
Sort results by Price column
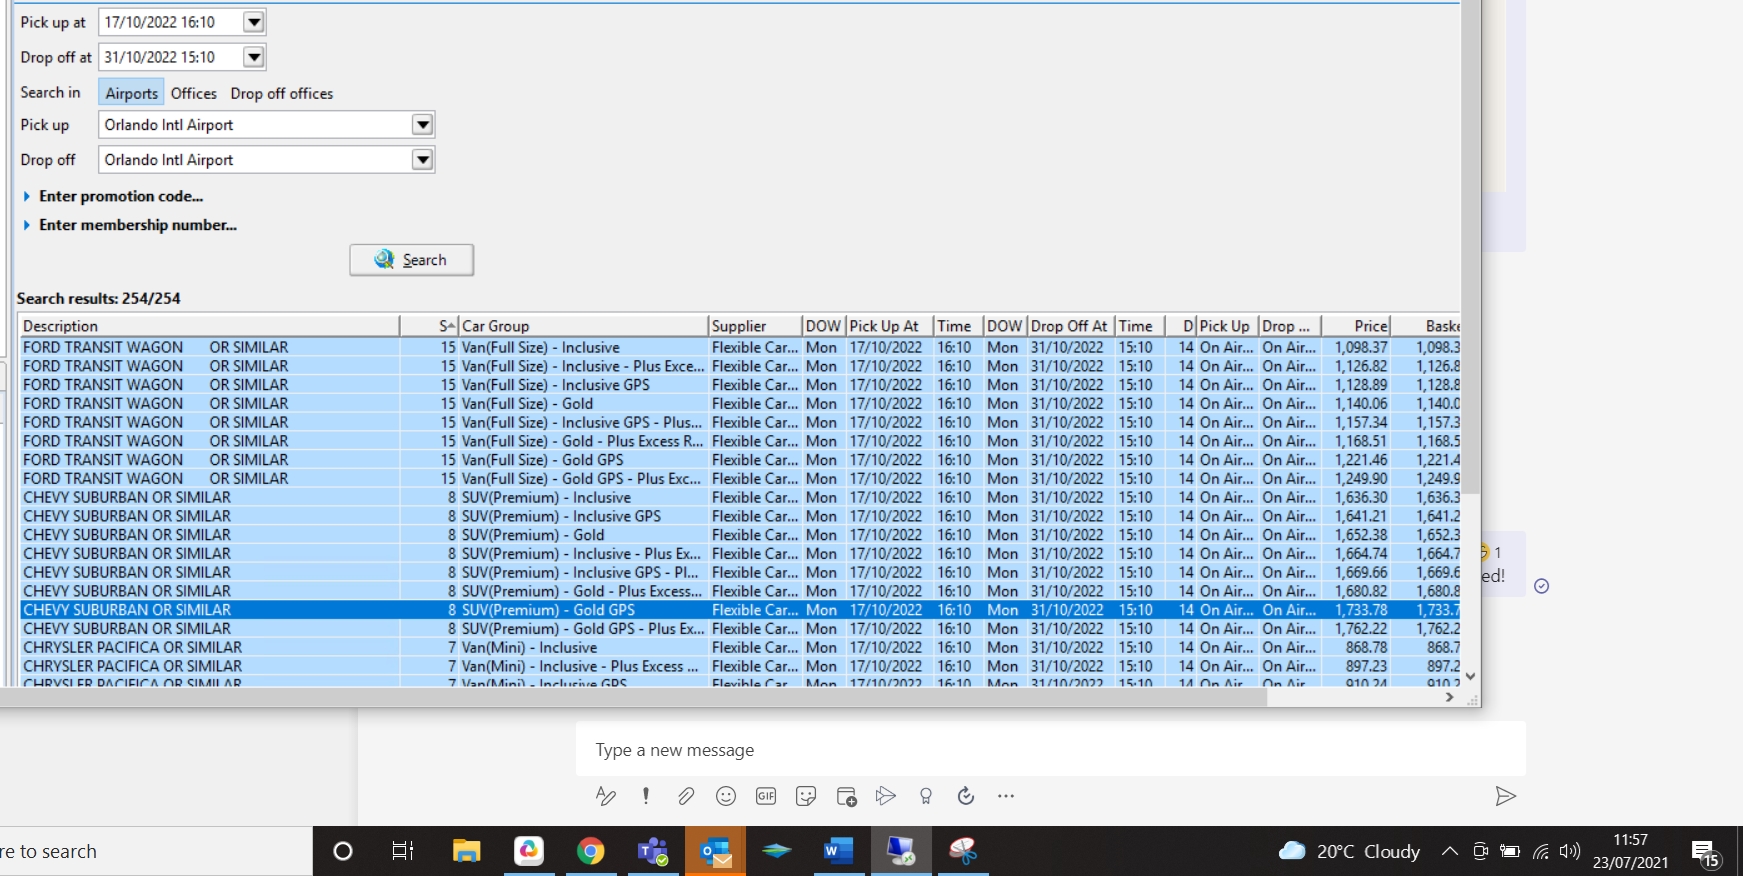tap(1356, 326)
